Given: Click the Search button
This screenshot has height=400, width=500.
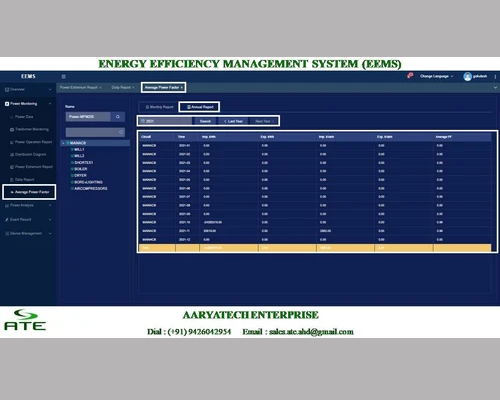Looking at the screenshot, I should 205,121.
